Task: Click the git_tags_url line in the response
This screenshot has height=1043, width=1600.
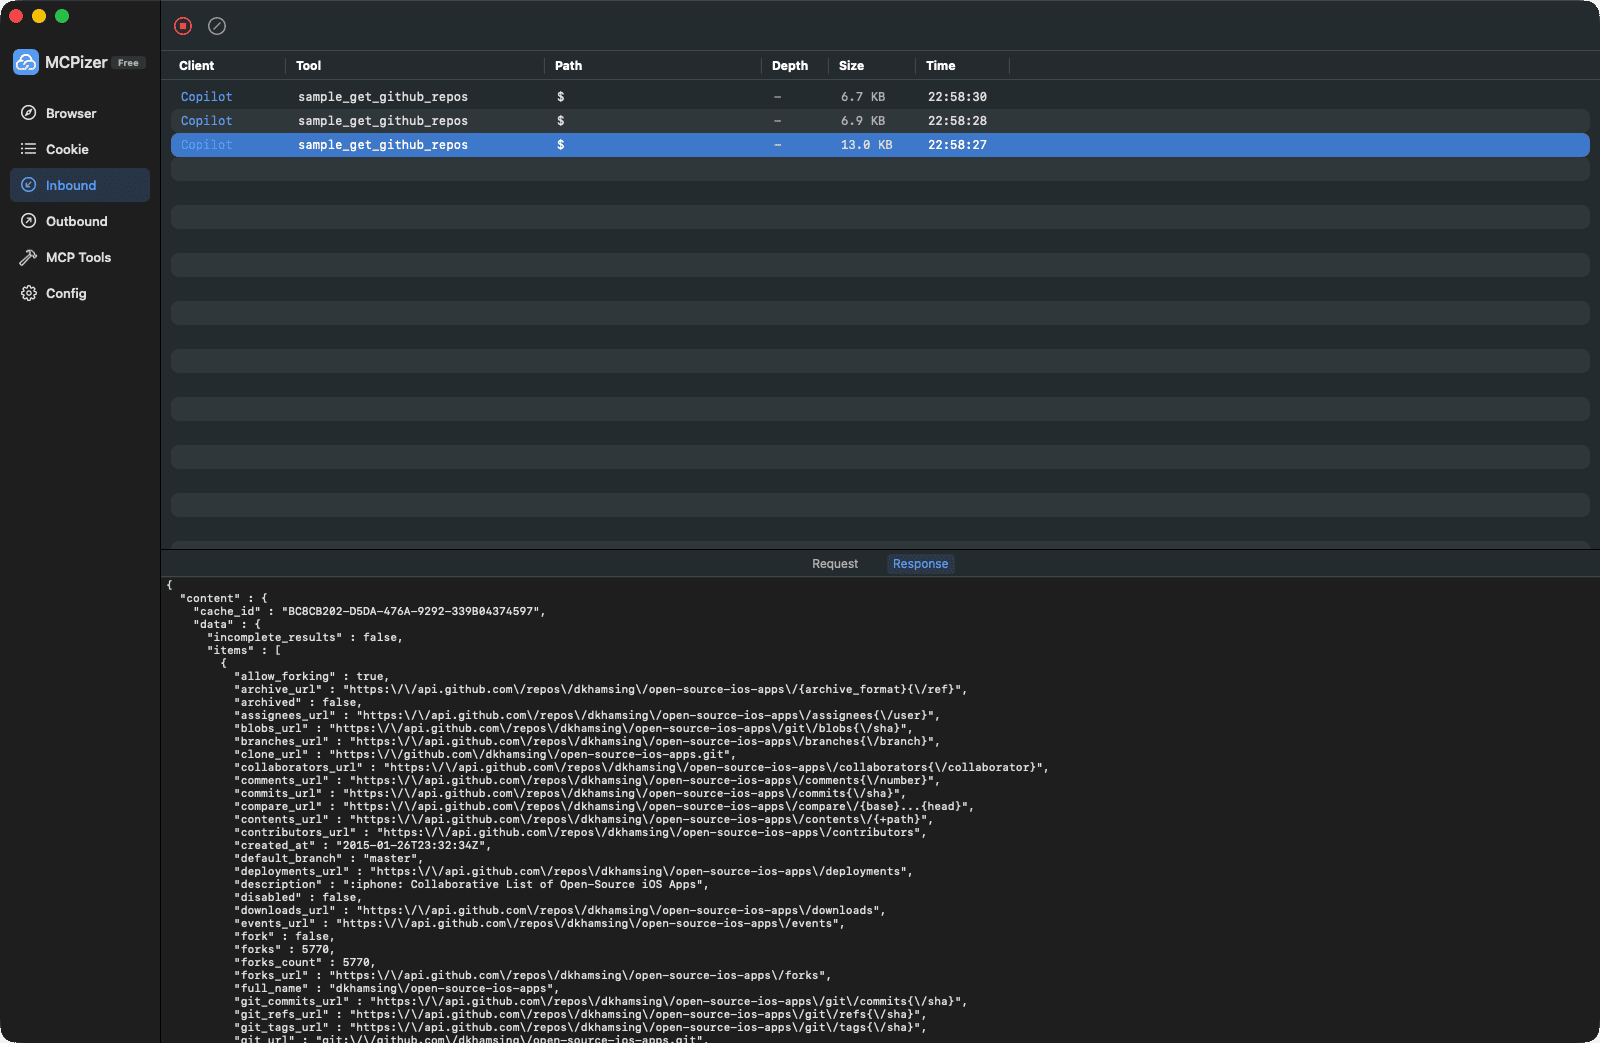Action: coord(581,1027)
